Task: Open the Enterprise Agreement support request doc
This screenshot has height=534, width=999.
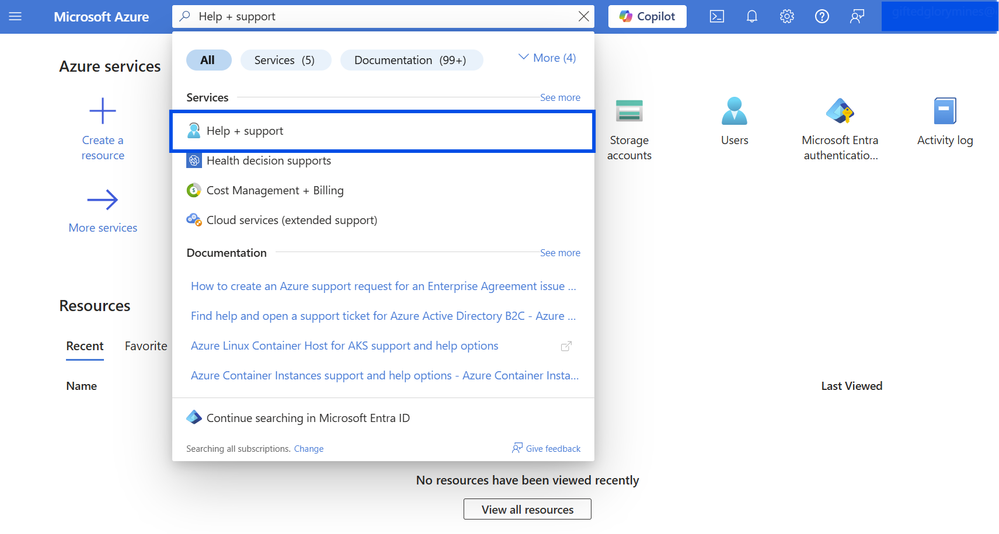Action: pyautogui.click(x=383, y=286)
